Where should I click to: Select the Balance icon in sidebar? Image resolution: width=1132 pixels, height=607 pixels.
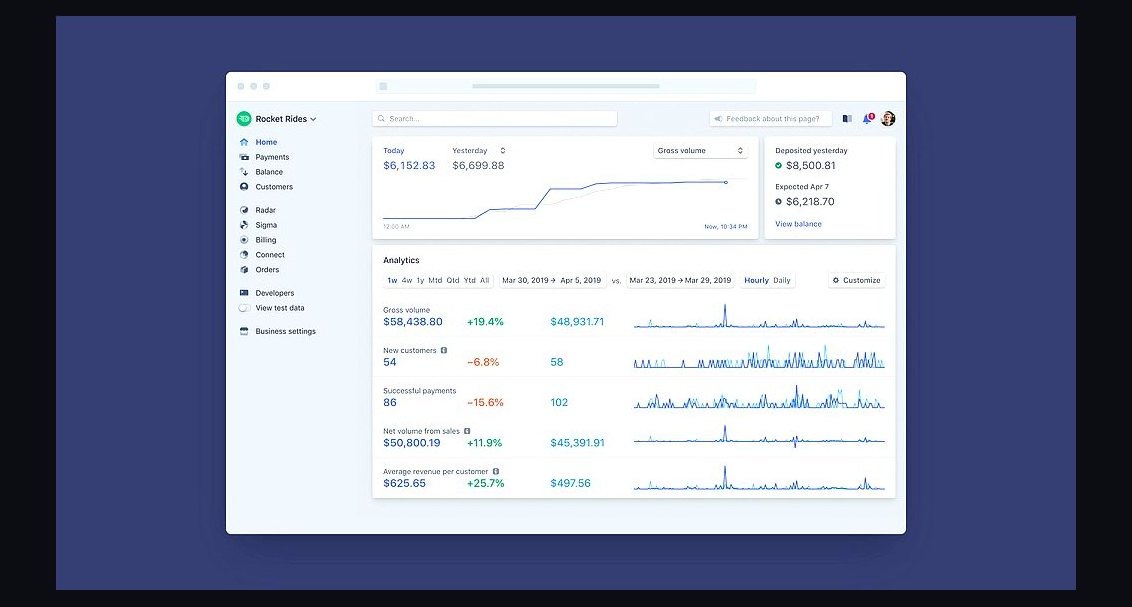point(244,172)
